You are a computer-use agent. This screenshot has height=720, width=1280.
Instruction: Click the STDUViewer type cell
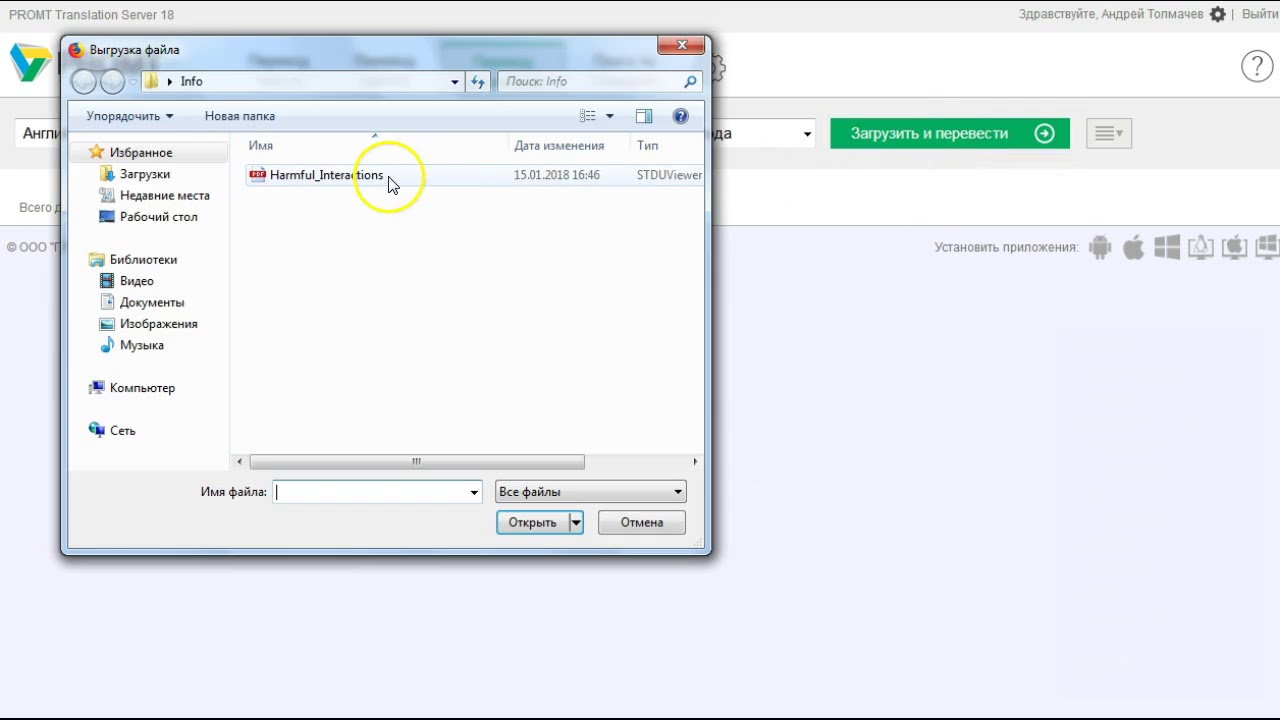click(x=669, y=175)
